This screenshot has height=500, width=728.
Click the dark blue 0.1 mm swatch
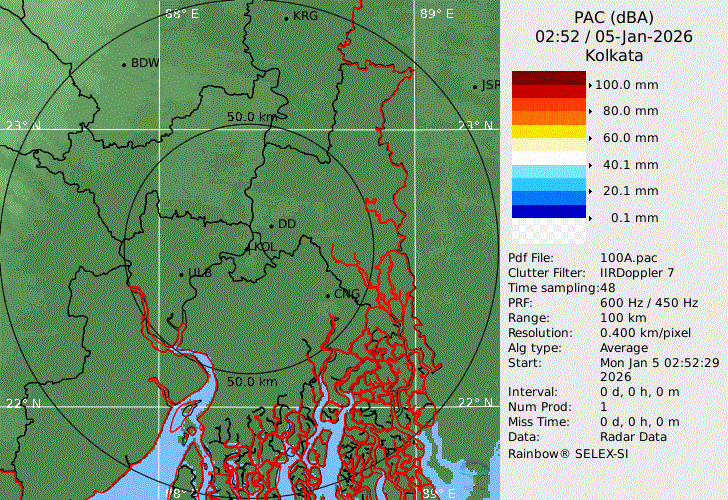click(x=548, y=211)
